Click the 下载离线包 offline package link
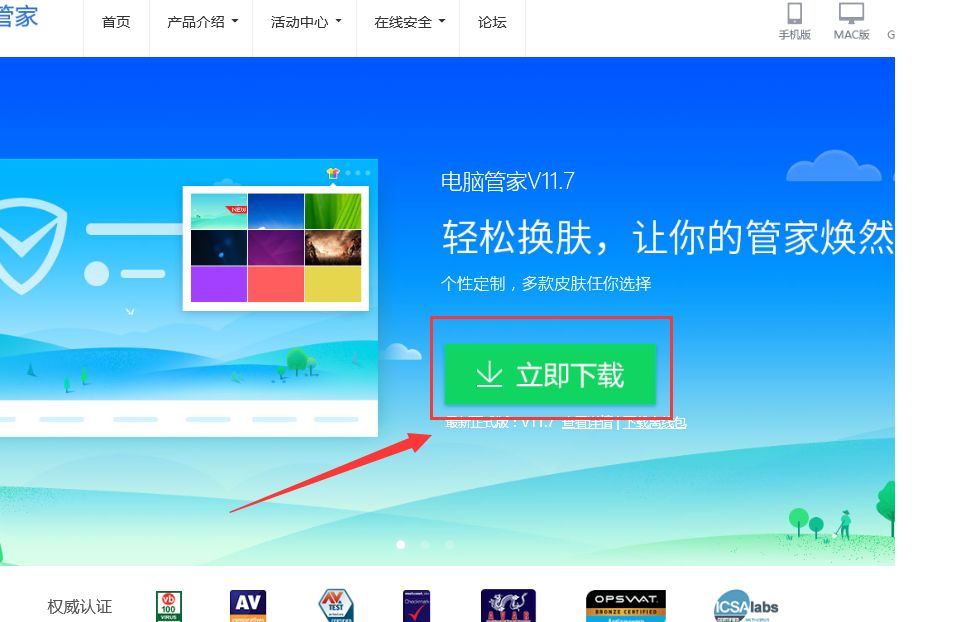Viewport: 960px width, 622px height. coord(654,422)
